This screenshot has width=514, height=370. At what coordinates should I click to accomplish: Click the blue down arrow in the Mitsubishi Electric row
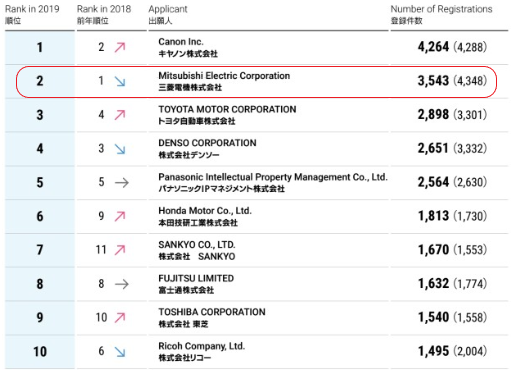click(120, 81)
